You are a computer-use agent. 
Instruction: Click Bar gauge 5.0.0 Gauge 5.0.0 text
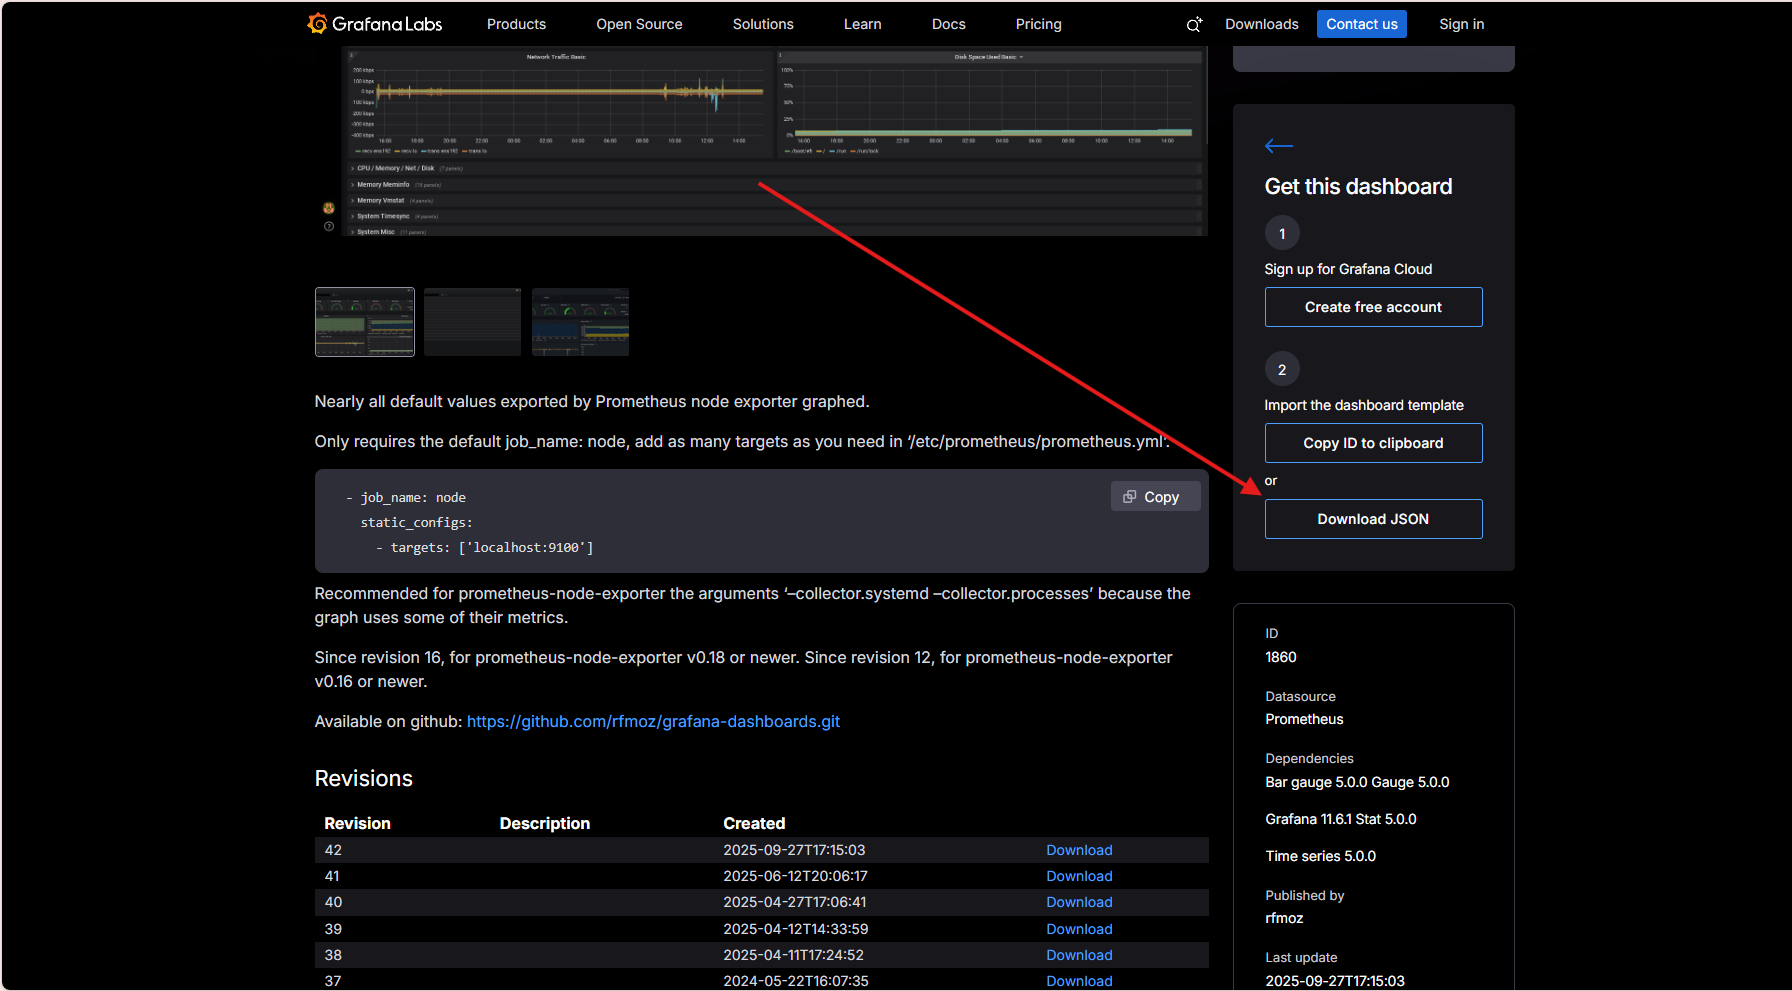pyautogui.click(x=1357, y=782)
